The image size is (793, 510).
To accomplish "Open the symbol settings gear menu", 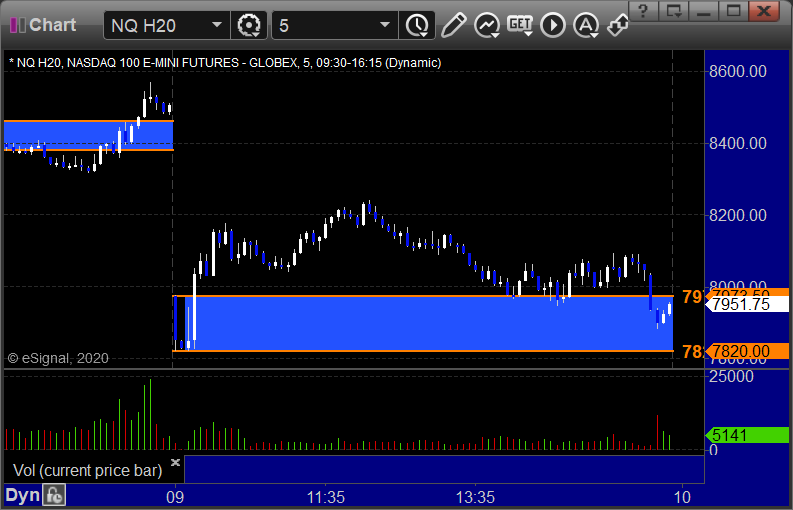I will [249, 25].
